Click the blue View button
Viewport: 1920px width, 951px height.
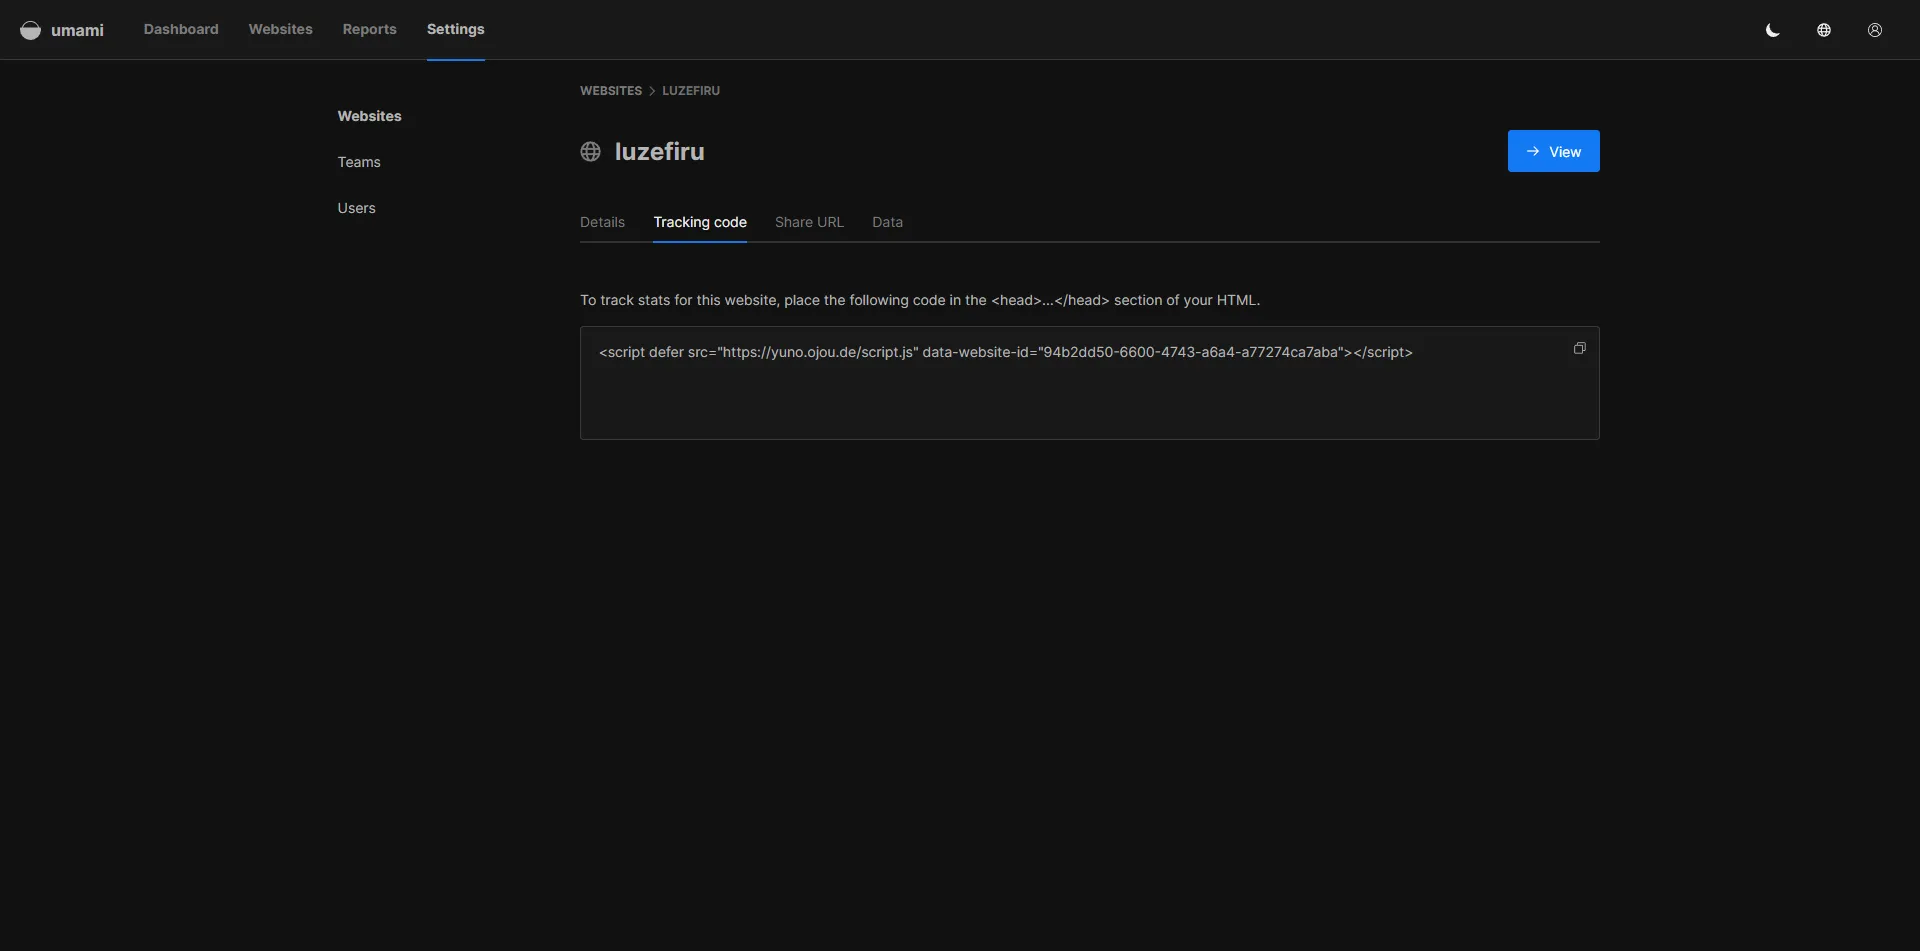(x=1554, y=151)
